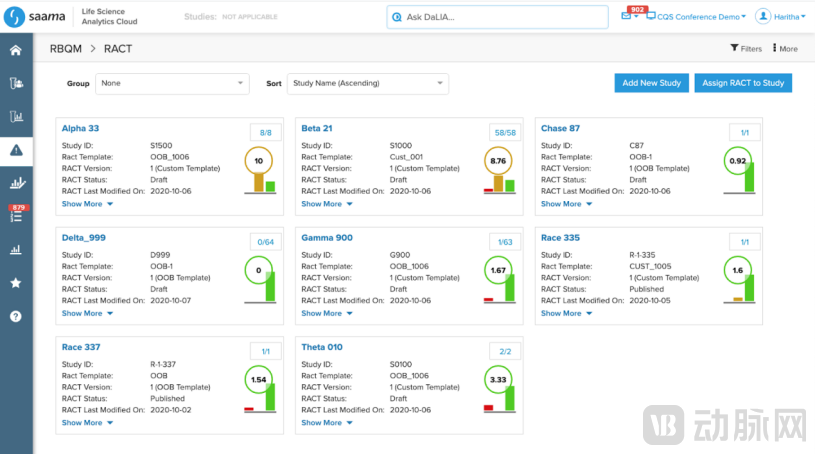The image size is (816, 455).
Task: Click the Filters funnel icon
Action: tap(736, 49)
